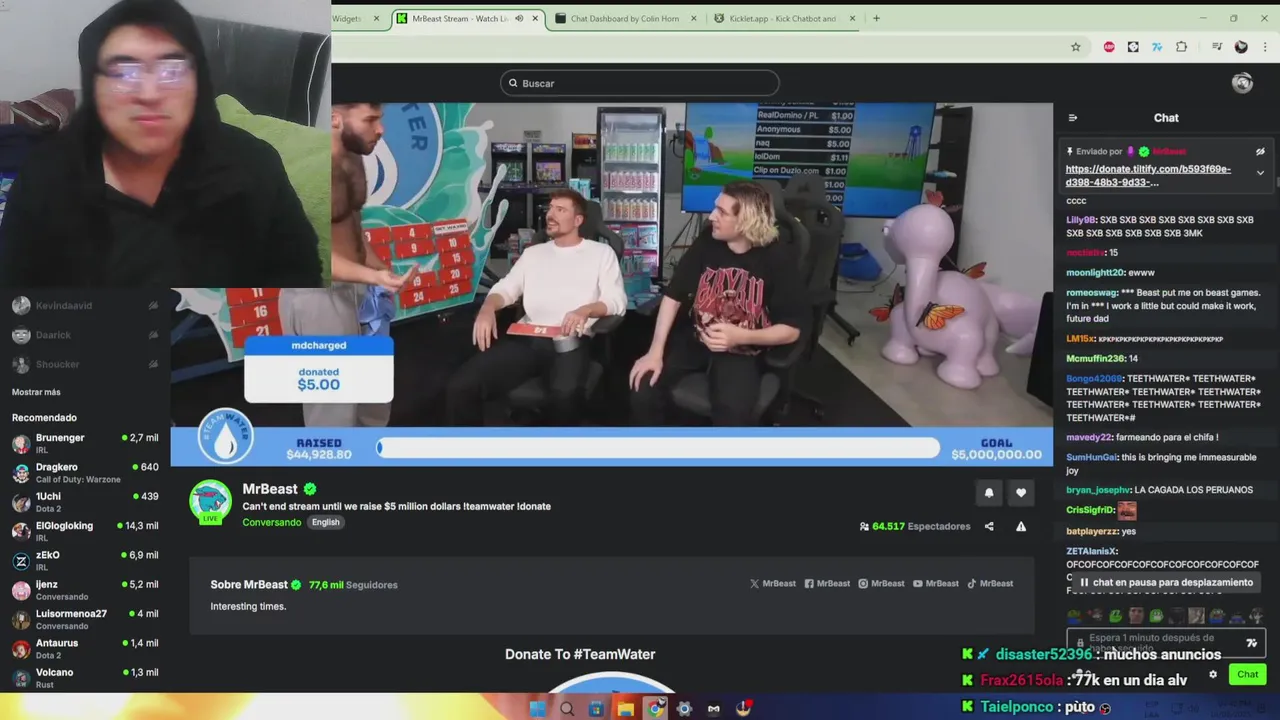The width and height of the screenshot is (1280, 720).
Task: Open the ElGlogloking recommended channel
Action: pos(85,531)
